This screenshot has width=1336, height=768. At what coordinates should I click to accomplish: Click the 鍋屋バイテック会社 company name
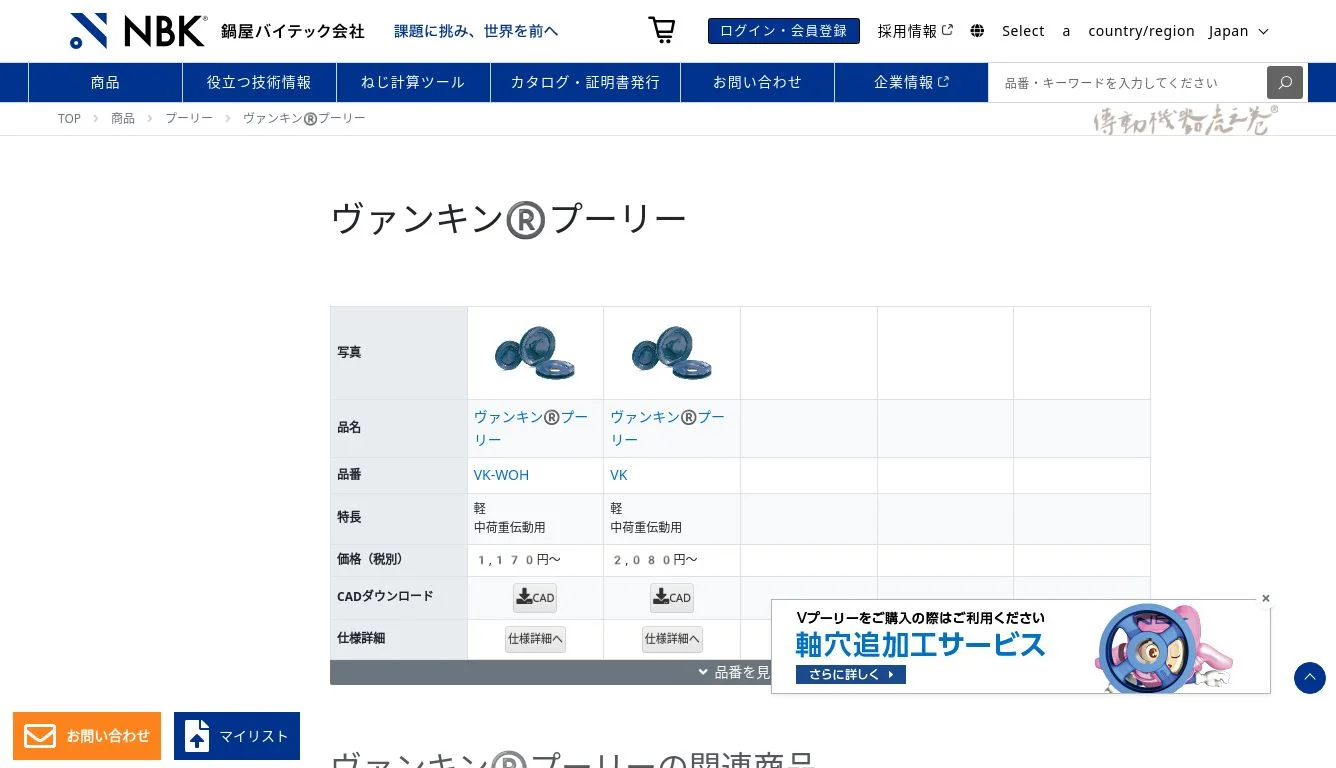click(x=293, y=31)
